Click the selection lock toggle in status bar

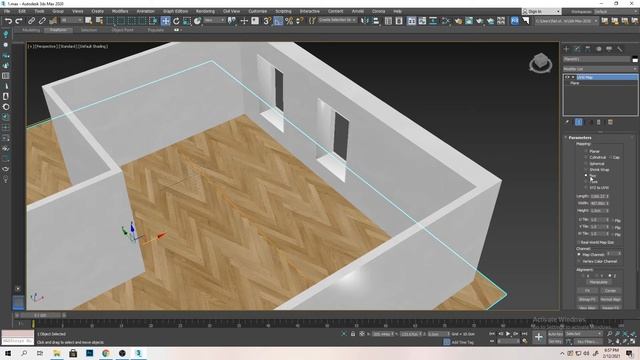[x=353, y=334]
